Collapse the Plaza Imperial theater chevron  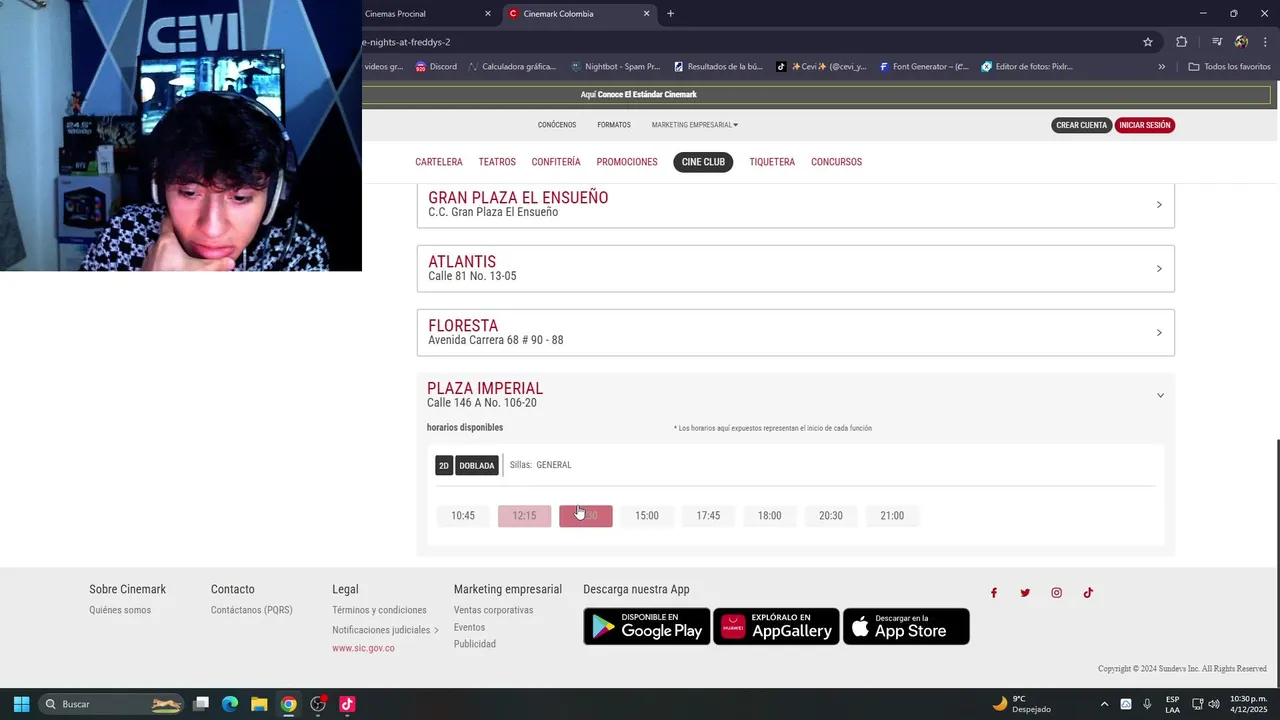click(x=1160, y=395)
